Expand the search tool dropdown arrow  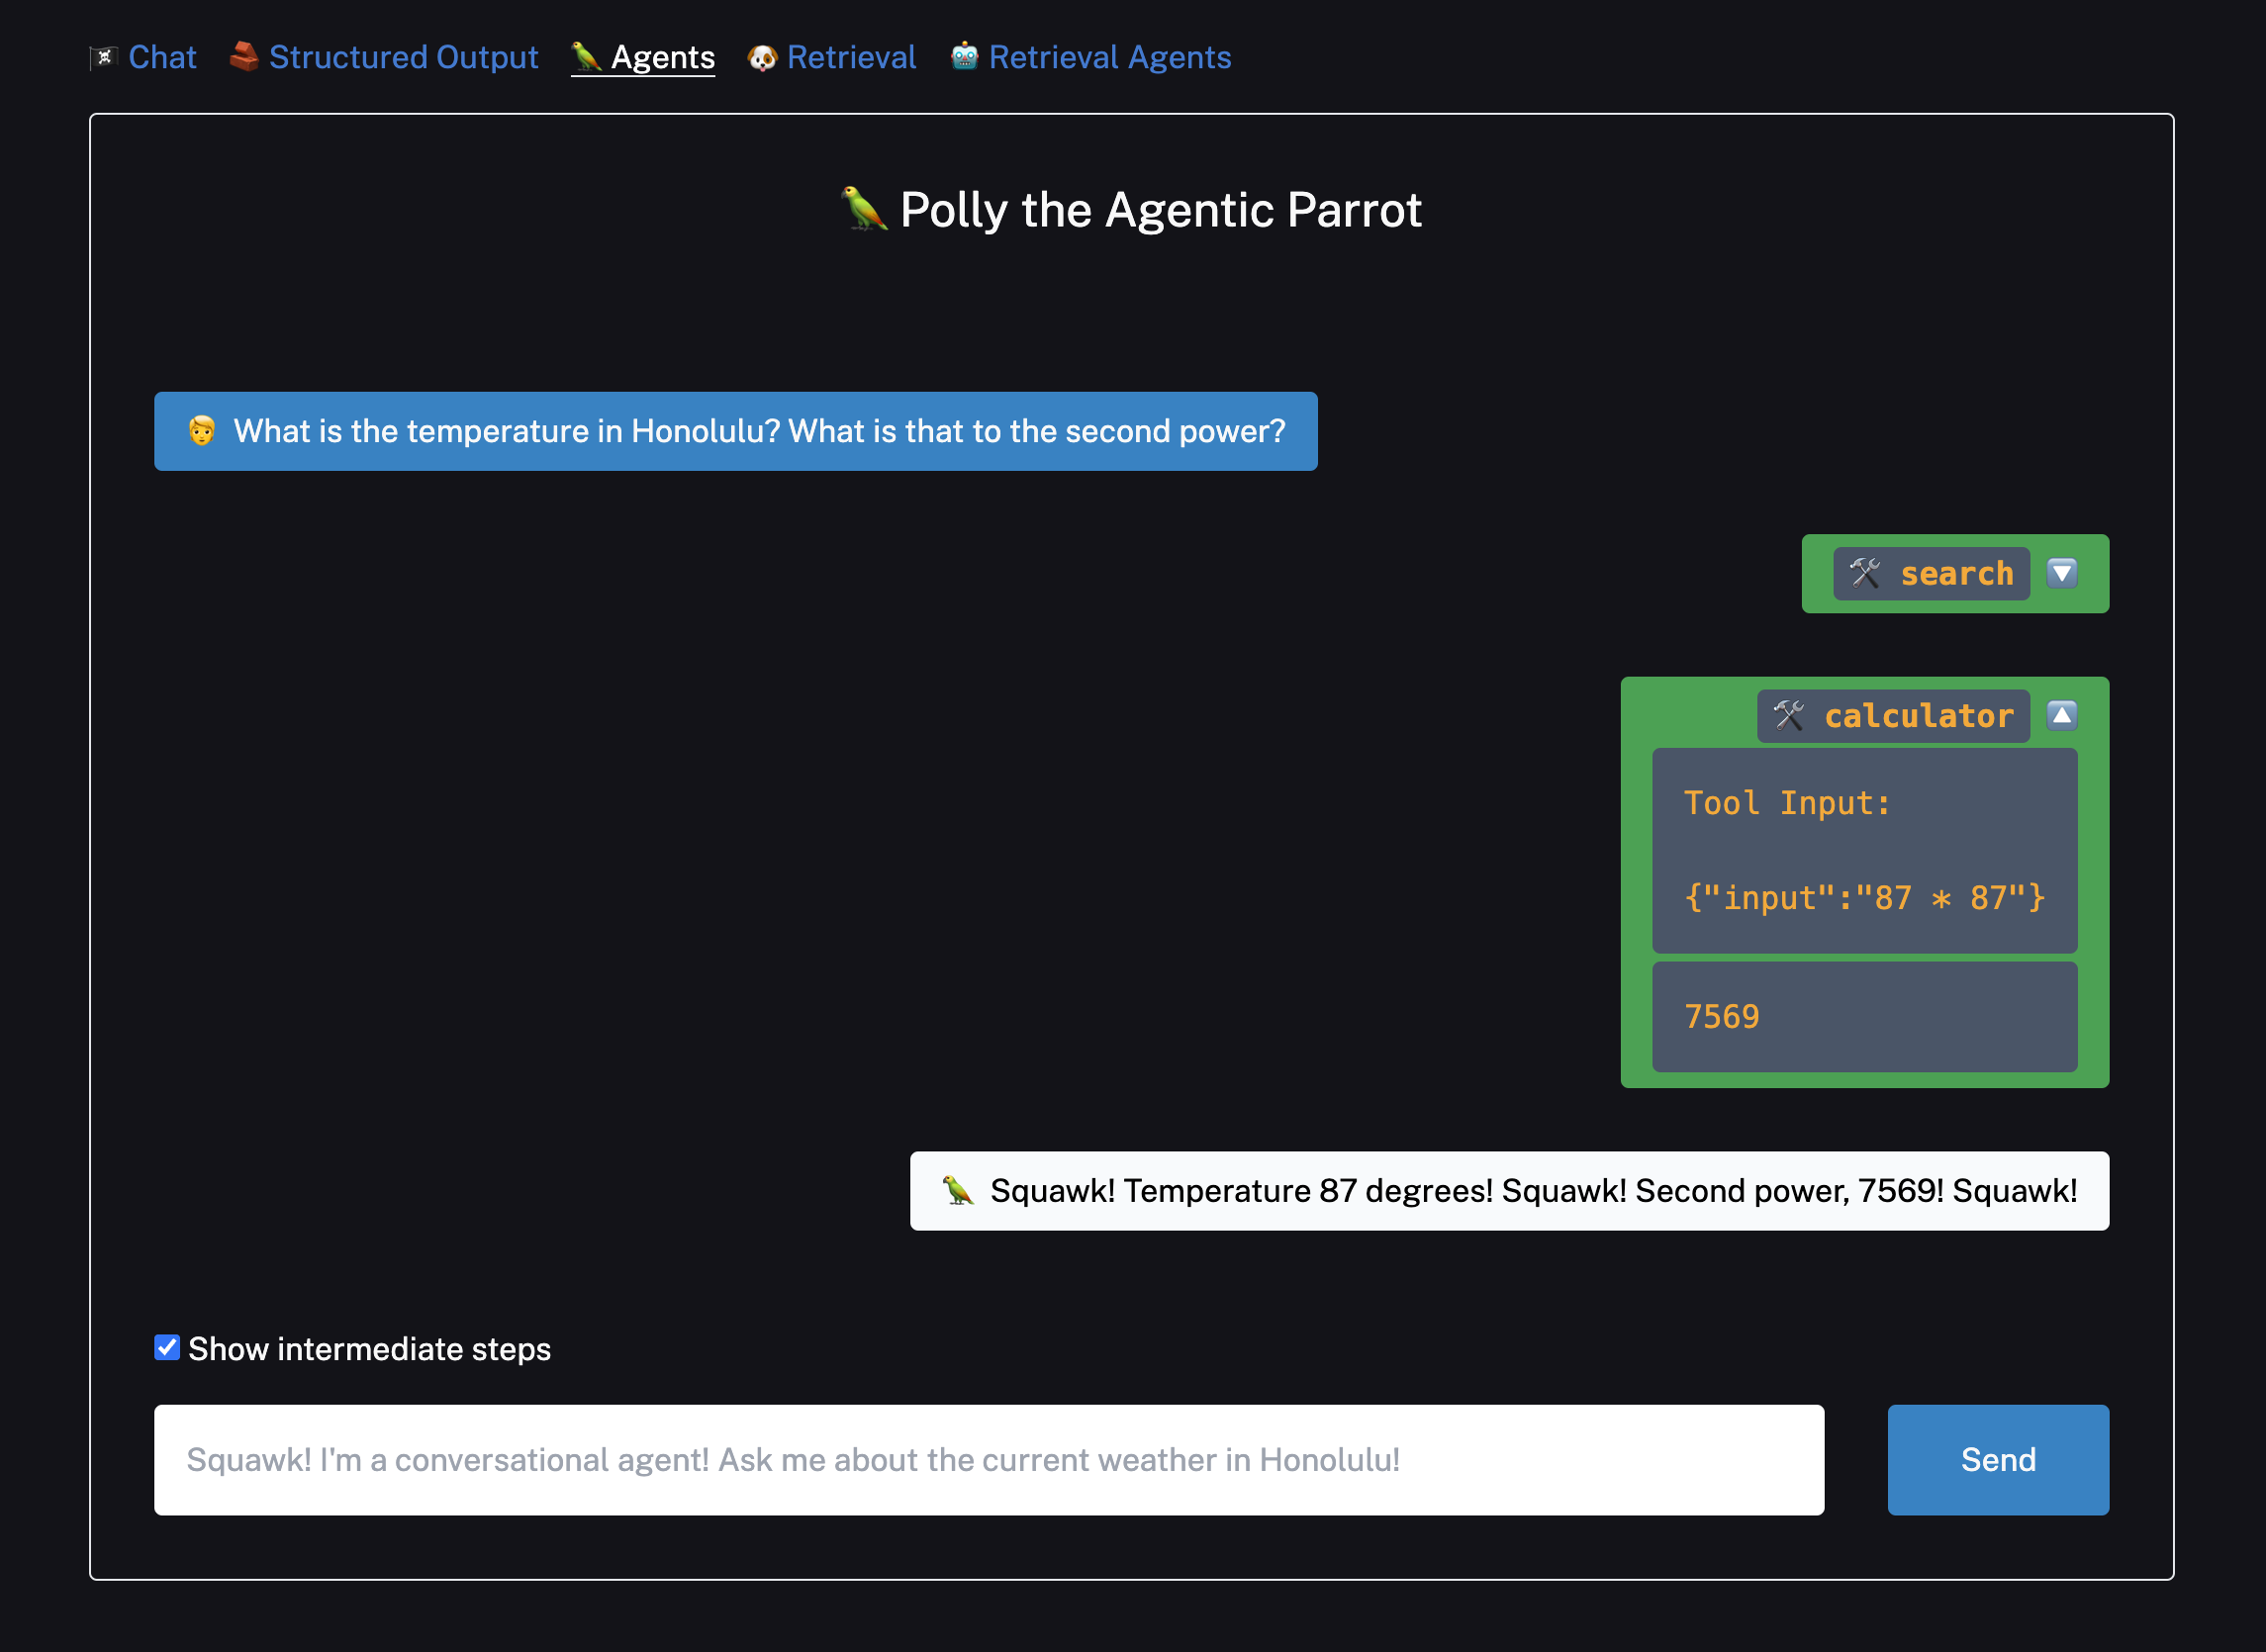point(2064,572)
